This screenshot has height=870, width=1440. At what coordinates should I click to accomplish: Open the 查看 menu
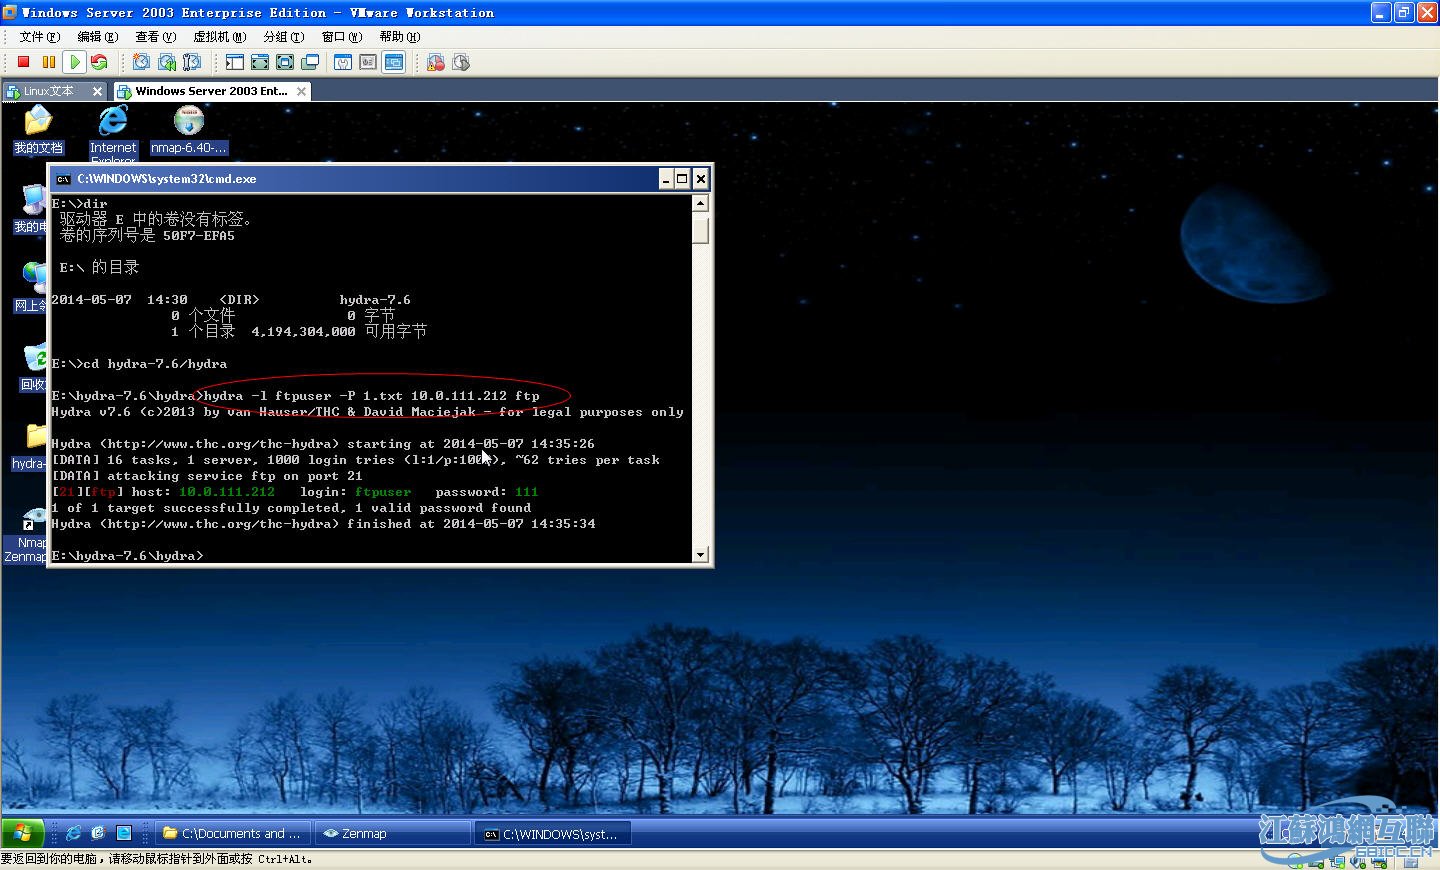(x=156, y=36)
